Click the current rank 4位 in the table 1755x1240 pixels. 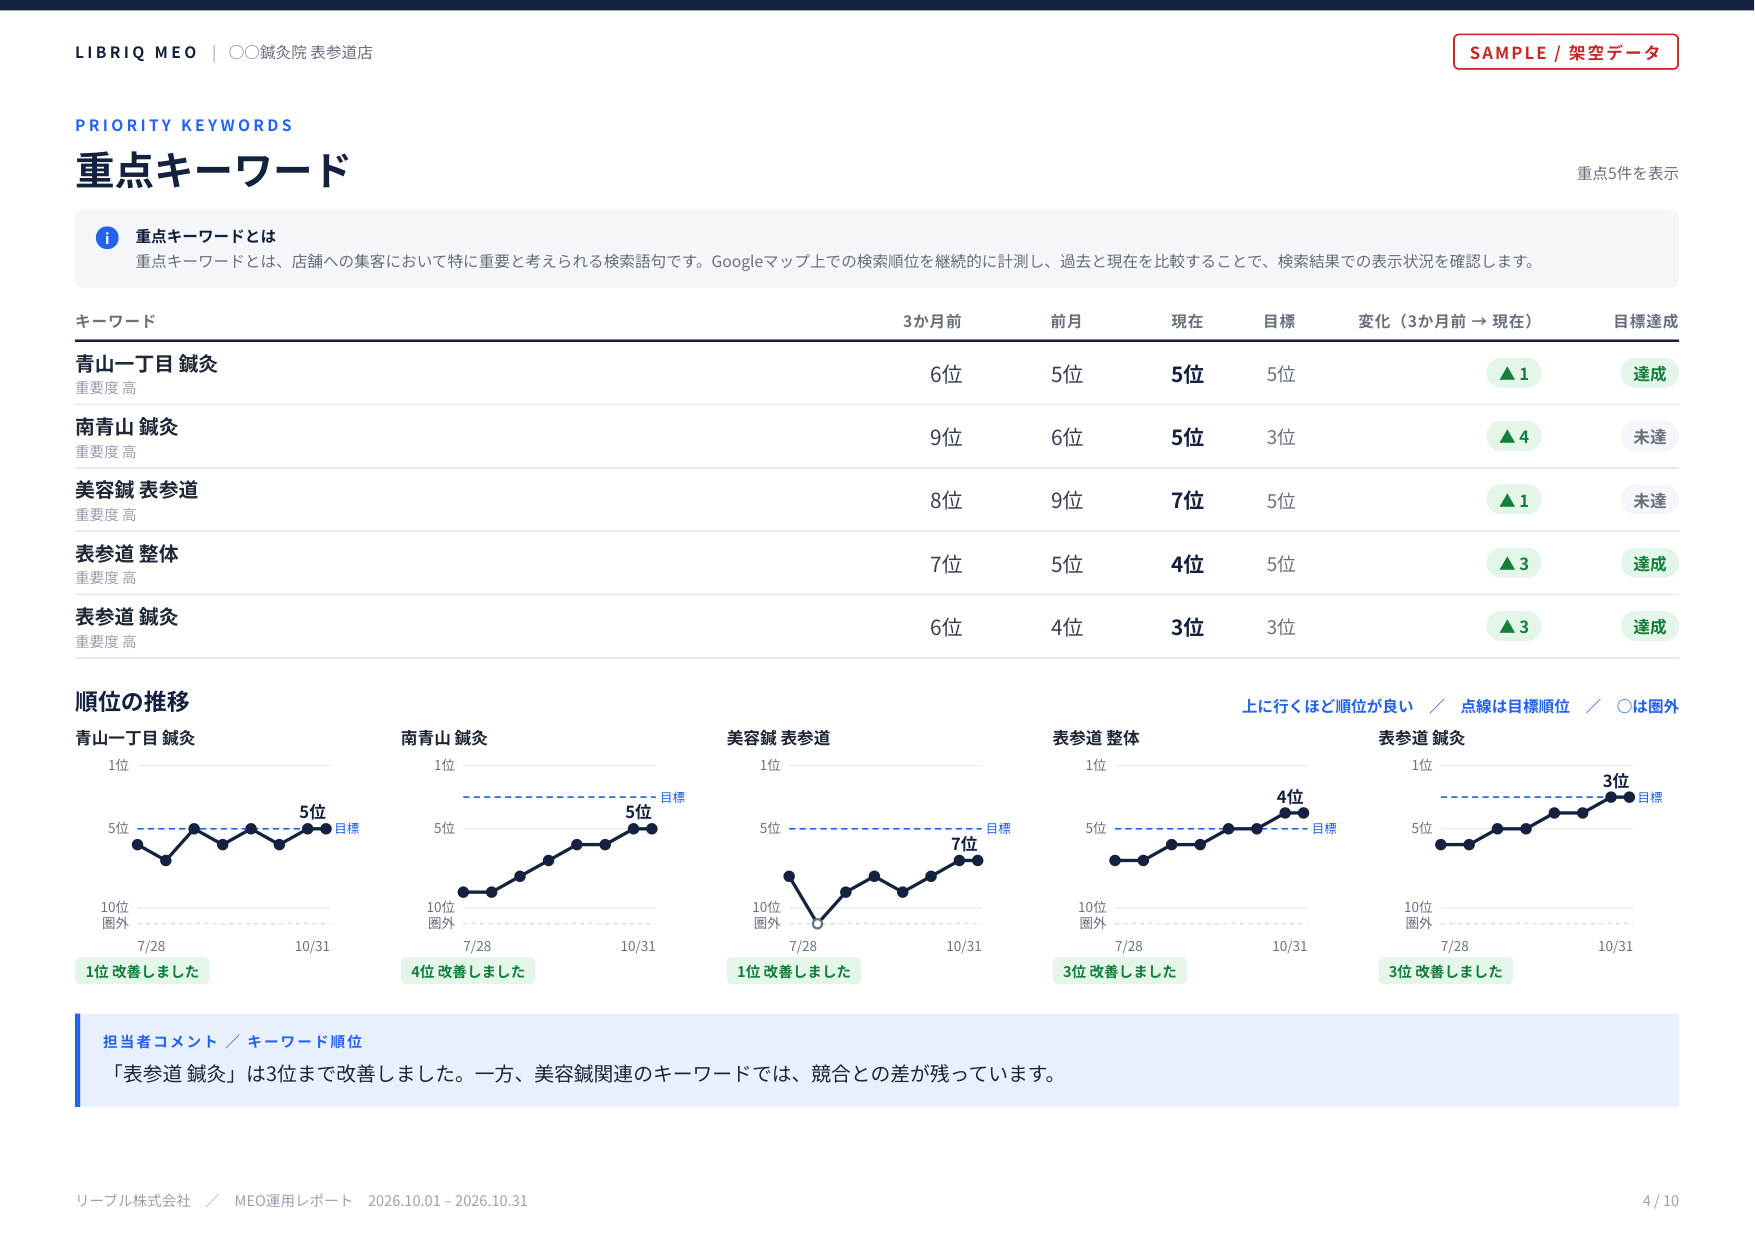[1187, 565]
